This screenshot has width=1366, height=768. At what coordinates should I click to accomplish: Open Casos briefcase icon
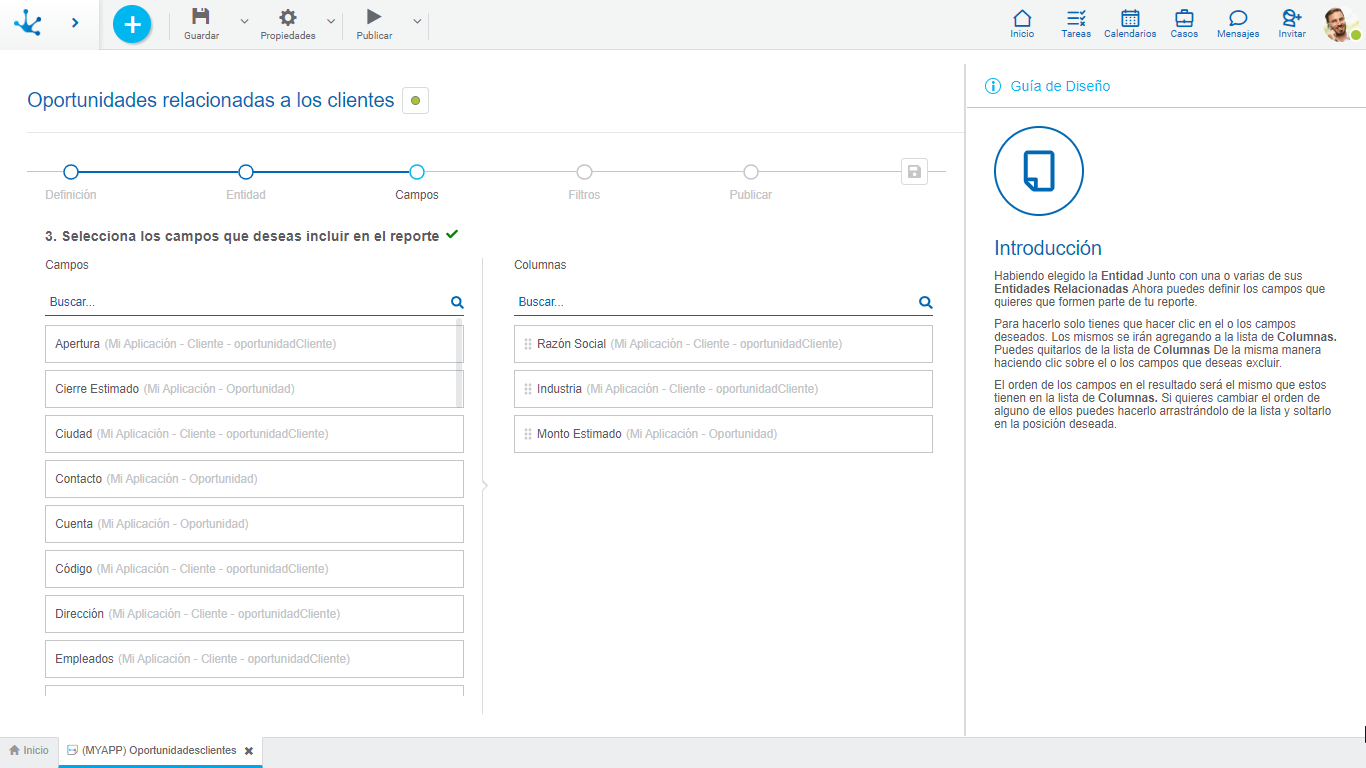(1184, 24)
